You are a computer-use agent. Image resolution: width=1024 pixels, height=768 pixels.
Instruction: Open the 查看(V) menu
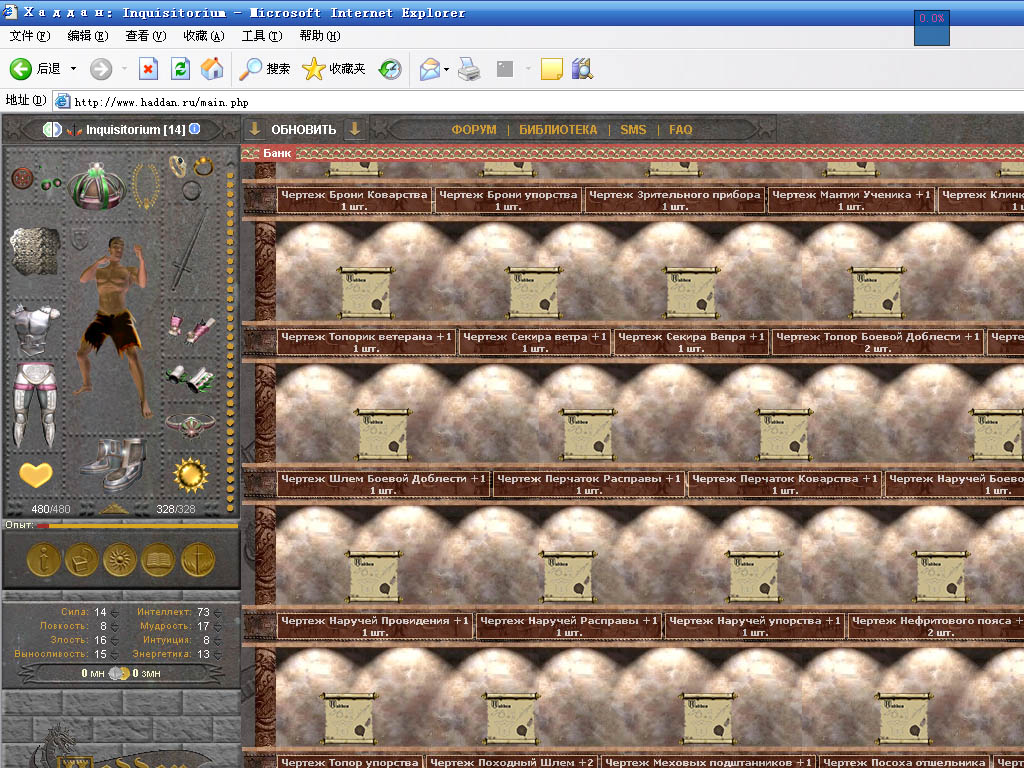click(146, 36)
